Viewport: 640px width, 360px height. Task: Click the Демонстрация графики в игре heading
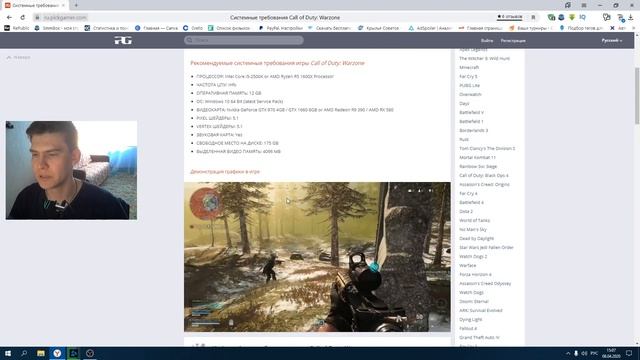coord(225,171)
